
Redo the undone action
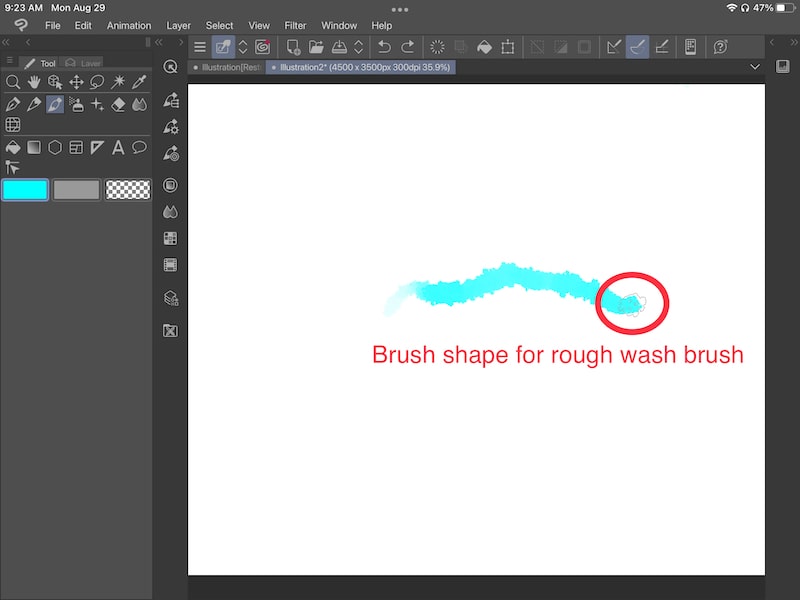[408, 47]
